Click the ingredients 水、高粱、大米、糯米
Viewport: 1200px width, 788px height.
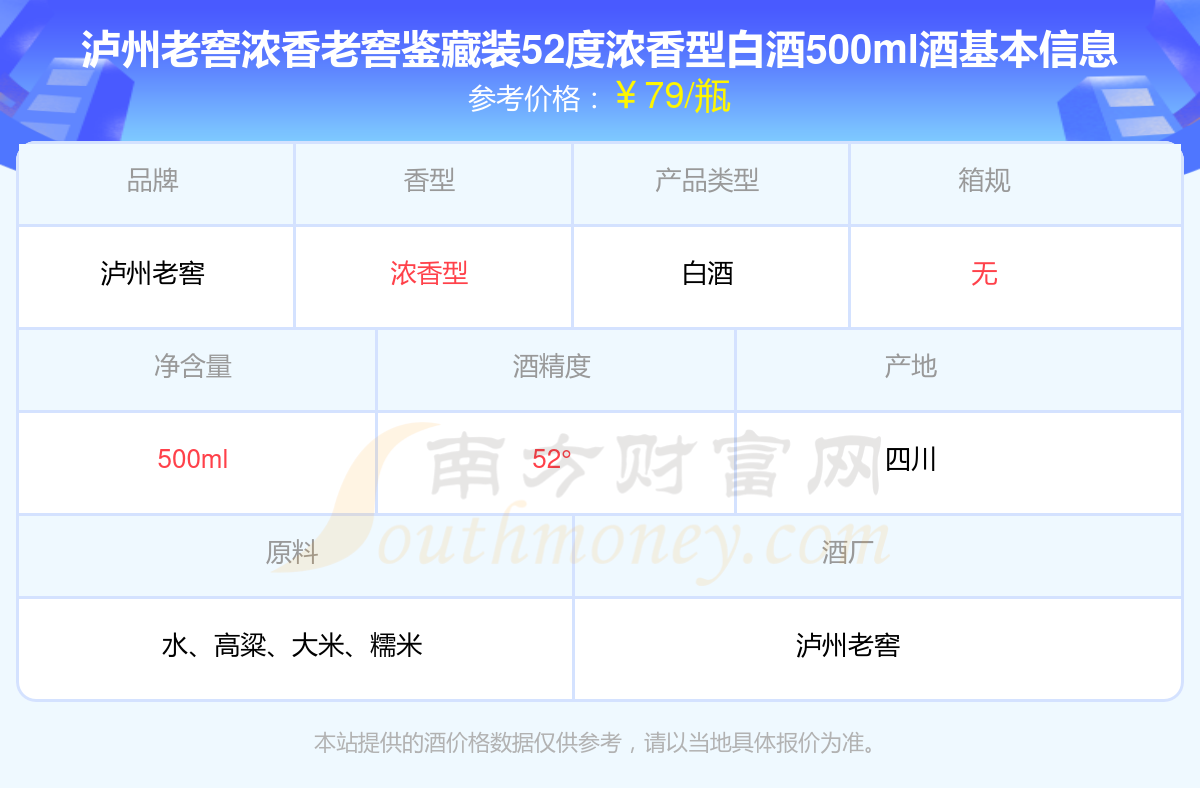292,646
